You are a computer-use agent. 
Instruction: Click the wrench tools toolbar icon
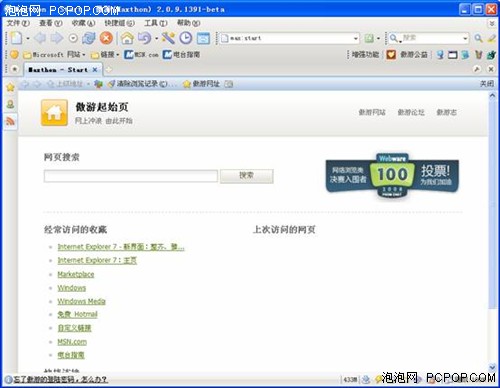click(x=169, y=38)
